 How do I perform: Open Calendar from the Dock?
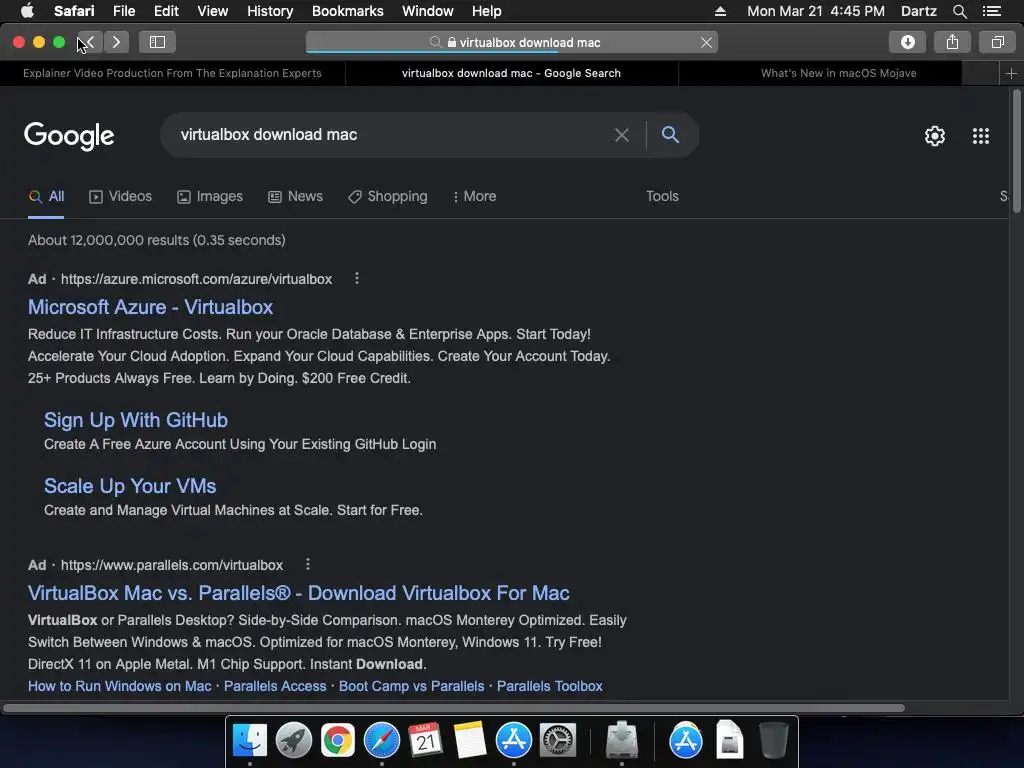pyautogui.click(x=426, y=741)
